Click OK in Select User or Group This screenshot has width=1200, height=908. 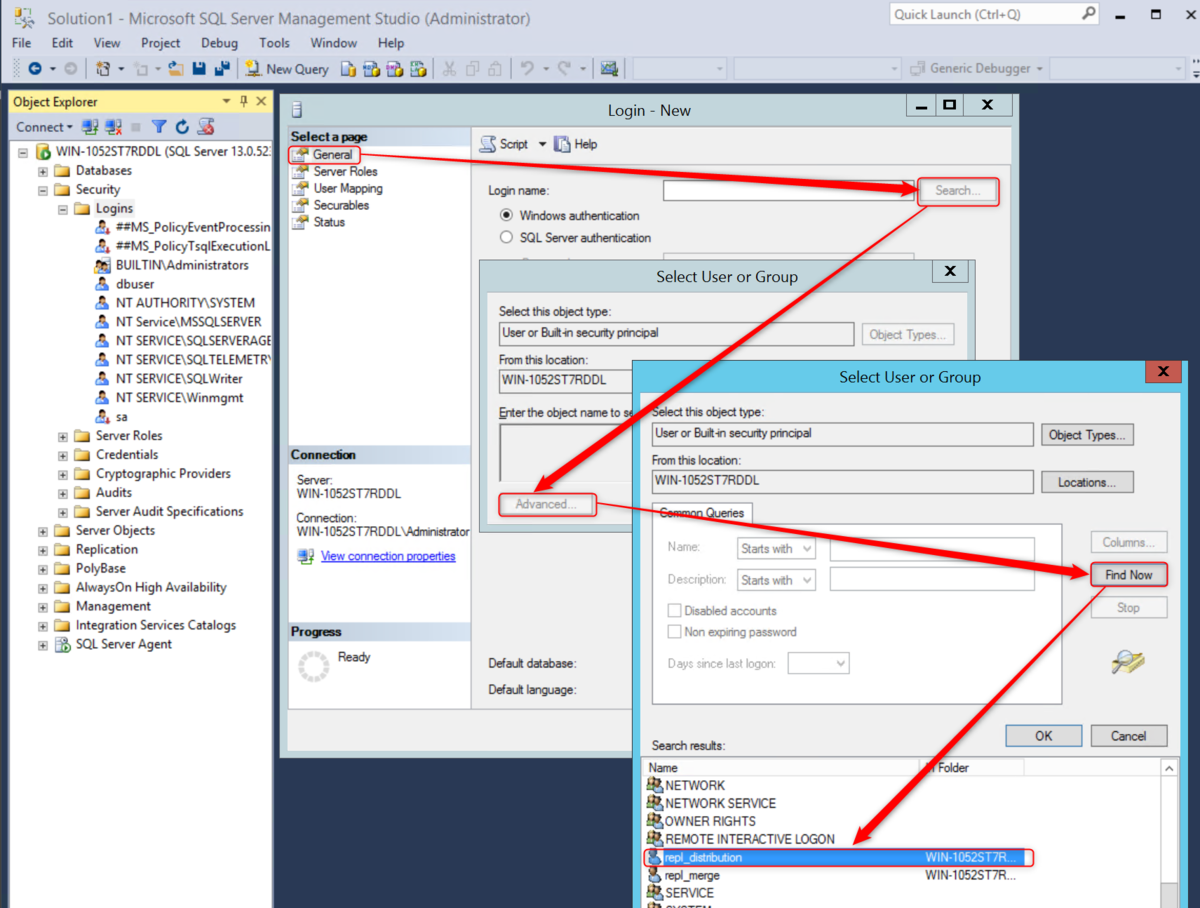(1043, 736)
